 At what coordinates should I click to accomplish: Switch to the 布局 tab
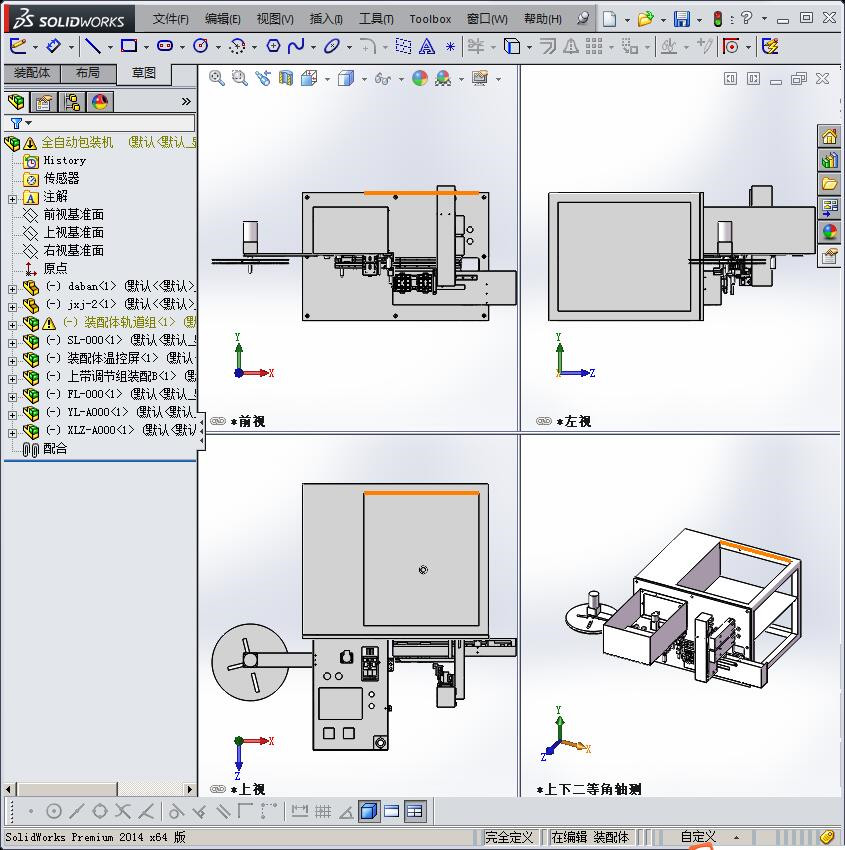click(88, 73)
